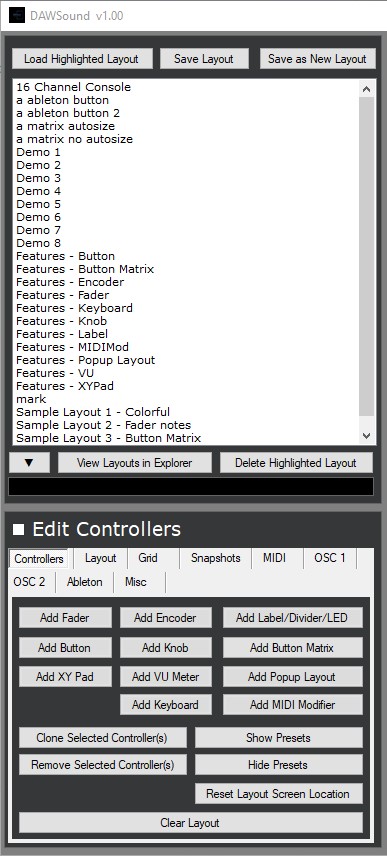Click the black text field below layout buttons

191,486
